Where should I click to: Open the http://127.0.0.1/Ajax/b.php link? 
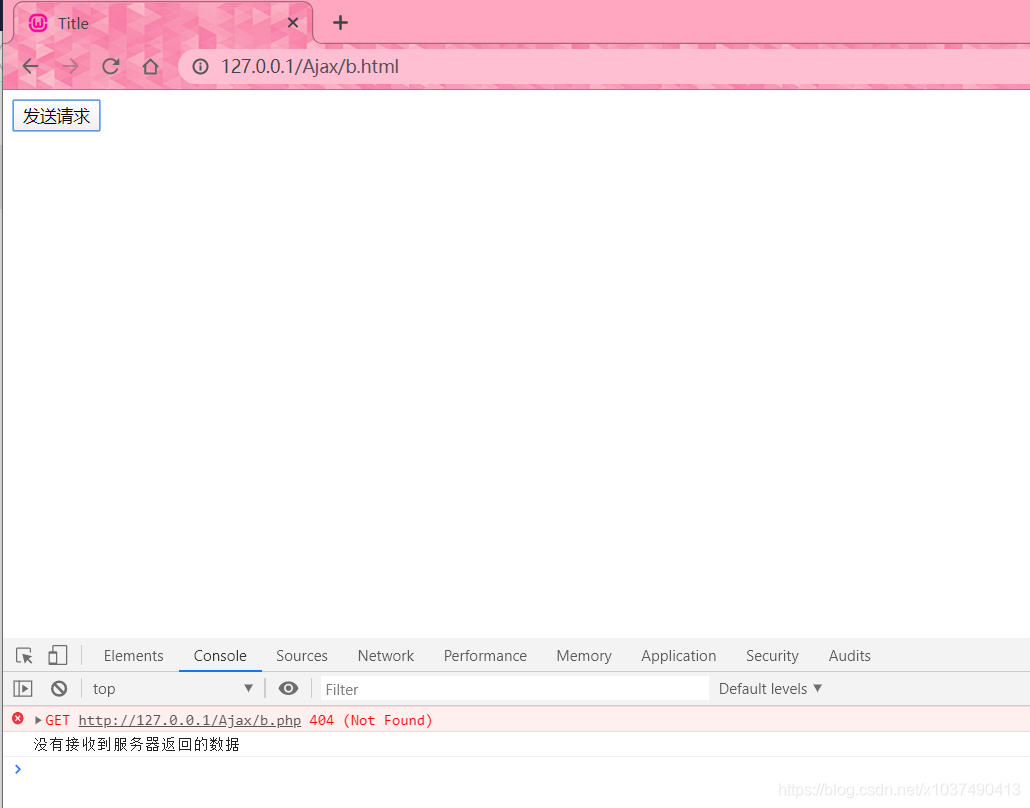click(190, 721)
